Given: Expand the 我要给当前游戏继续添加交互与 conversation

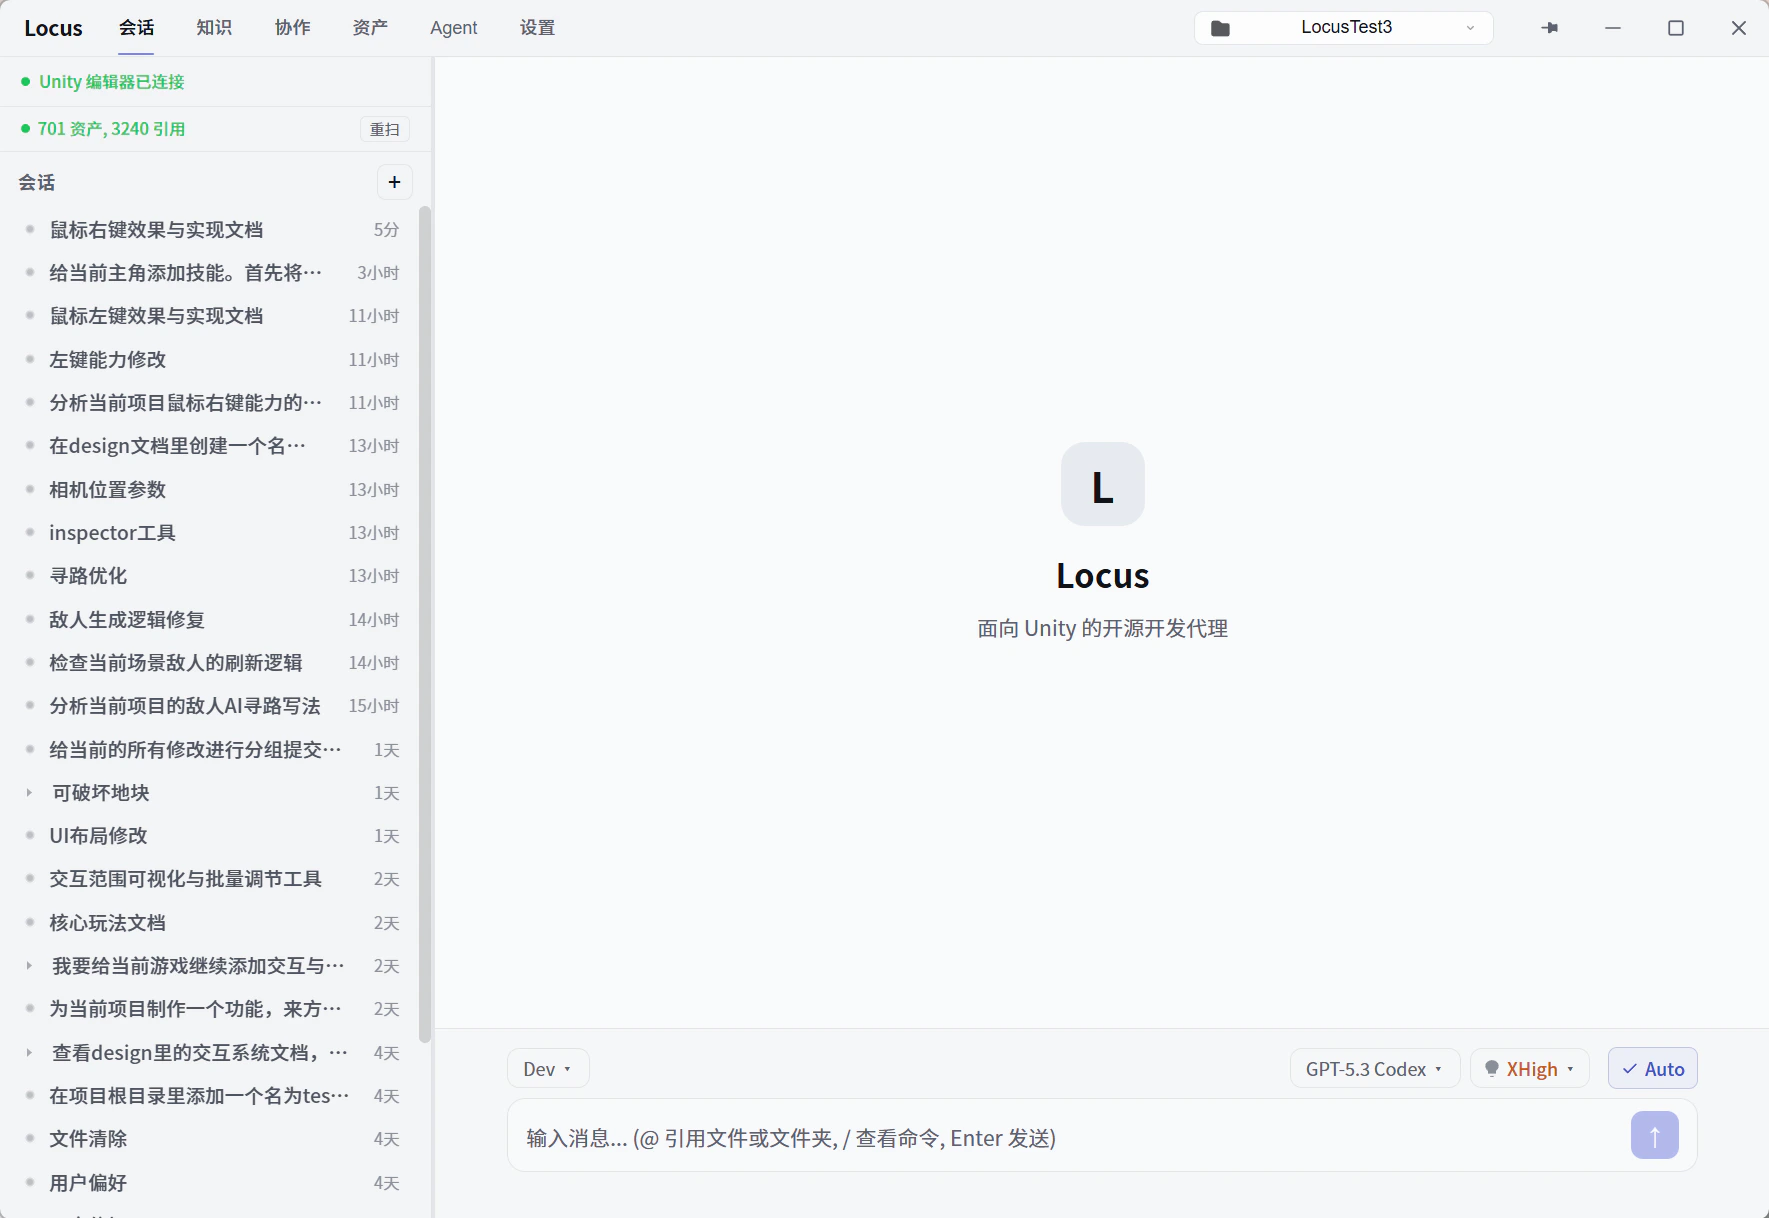Looking at the screenshot, I should point(29,966).
